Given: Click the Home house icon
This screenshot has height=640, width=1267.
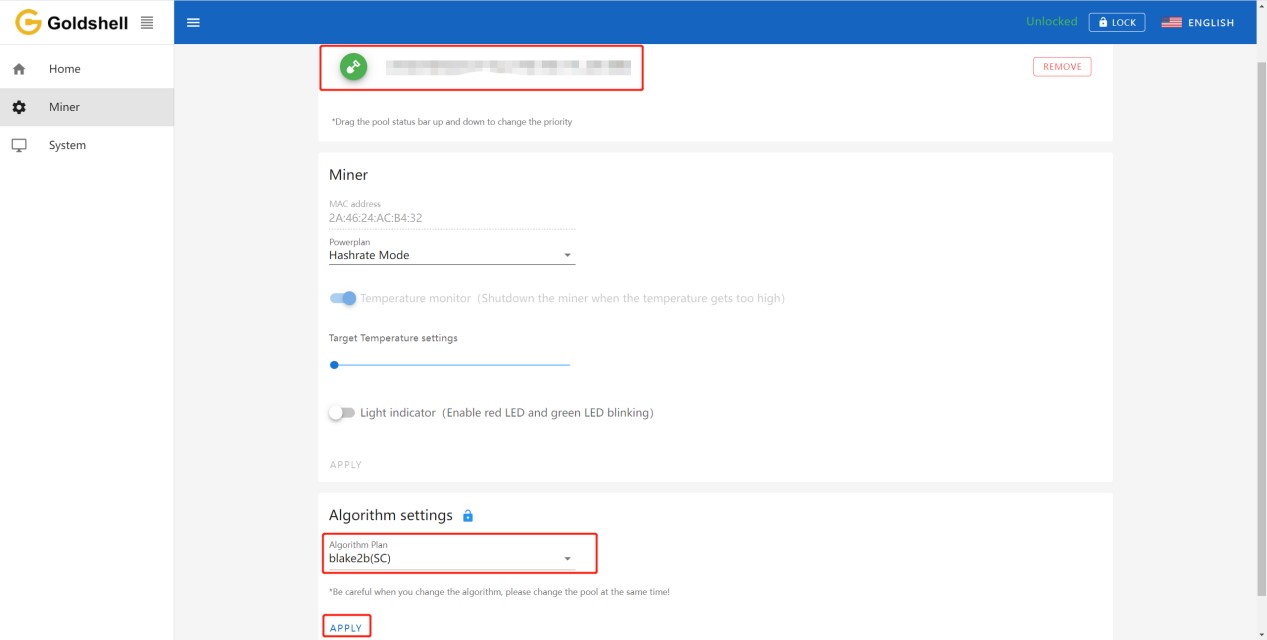Looking at the screenshot, I should 19,69.
